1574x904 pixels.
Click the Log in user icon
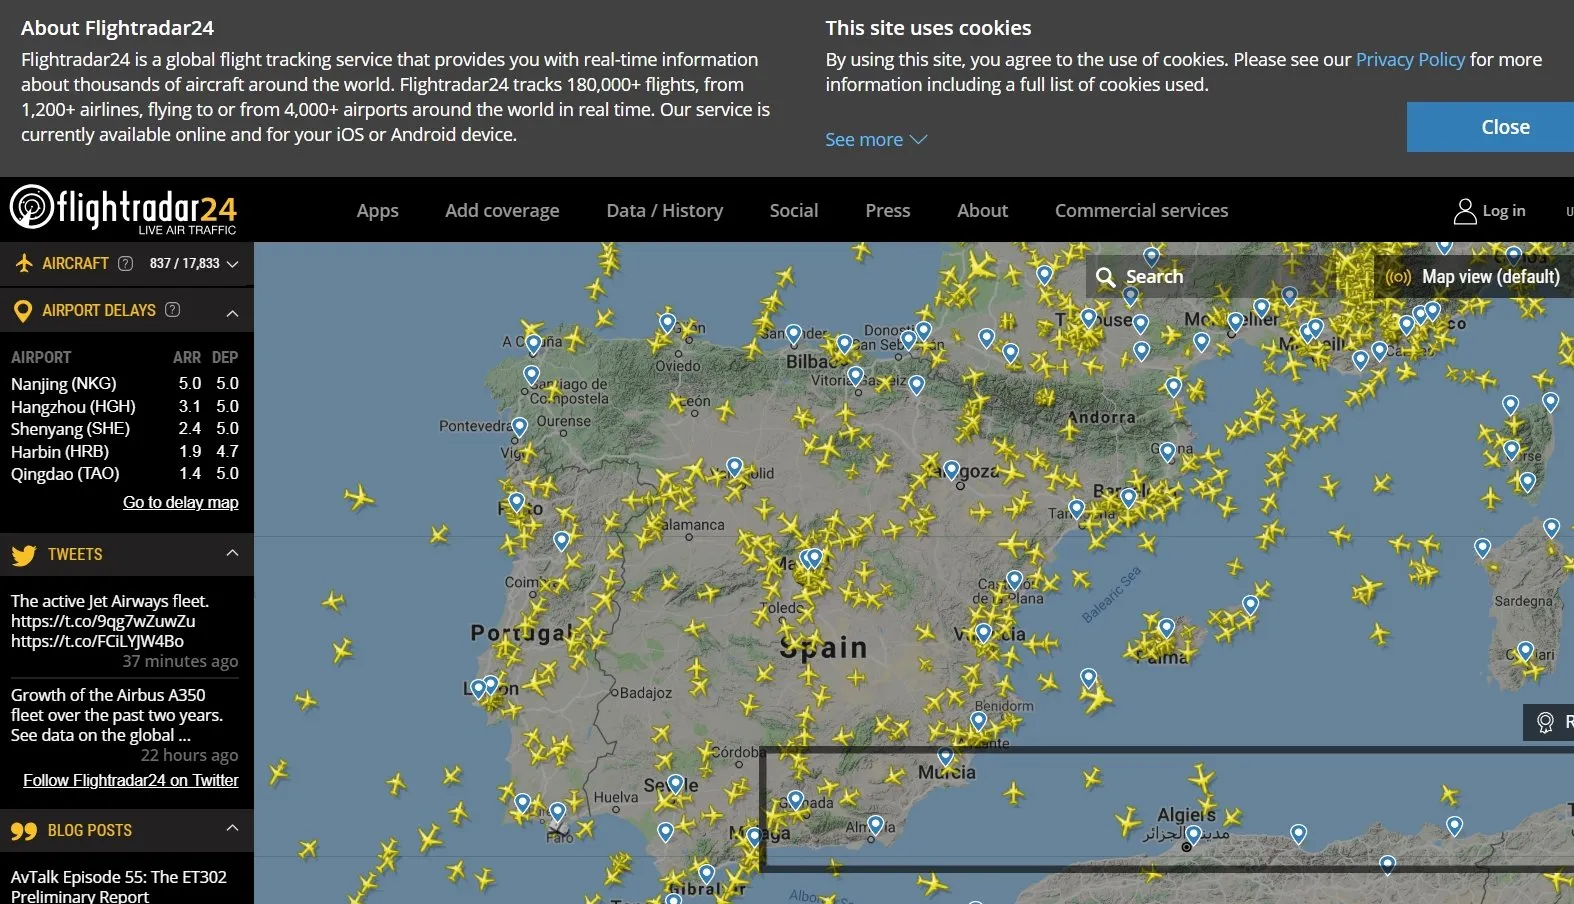point(1464,211)
